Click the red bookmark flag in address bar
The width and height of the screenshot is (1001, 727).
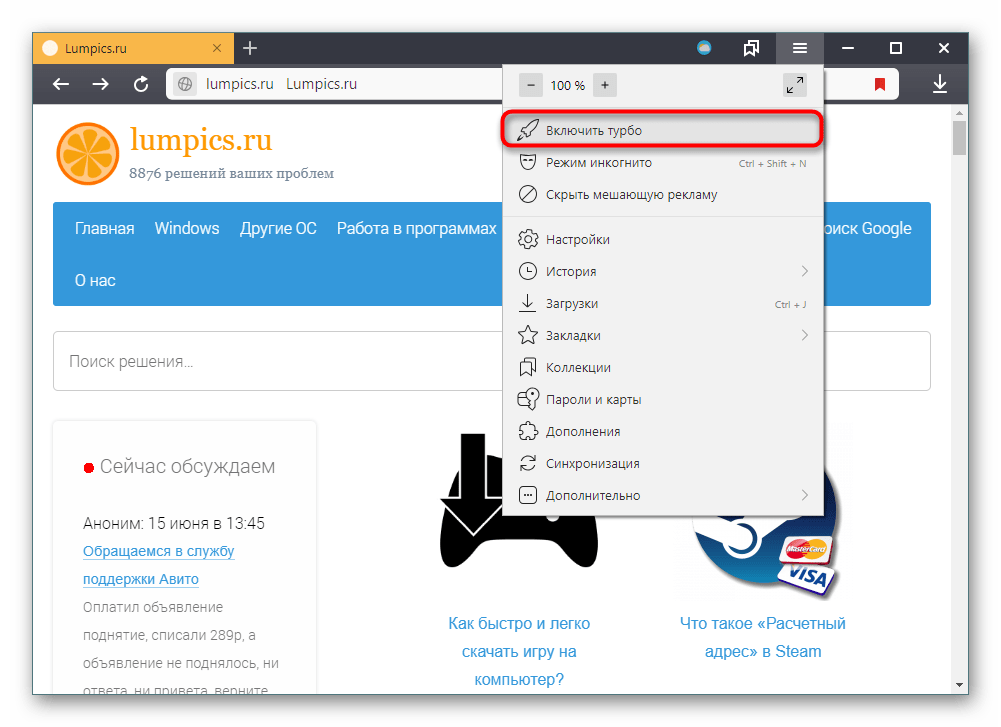pos(880,85)
